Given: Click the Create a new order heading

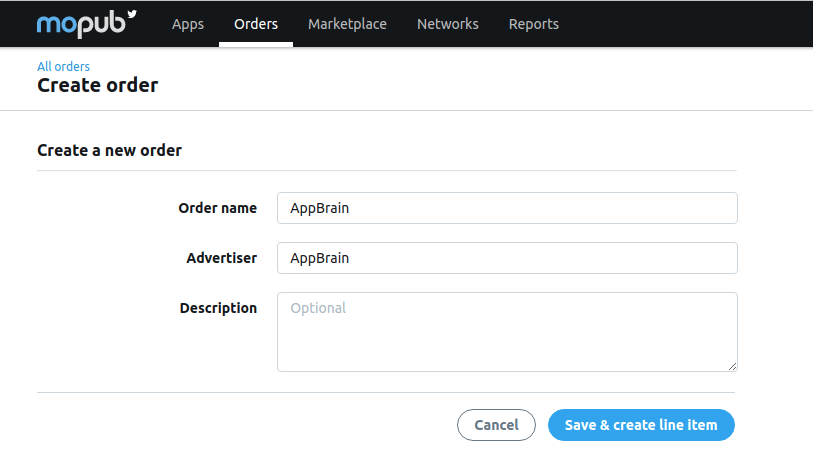Looking at the screenshot, I should pos(109,150).
